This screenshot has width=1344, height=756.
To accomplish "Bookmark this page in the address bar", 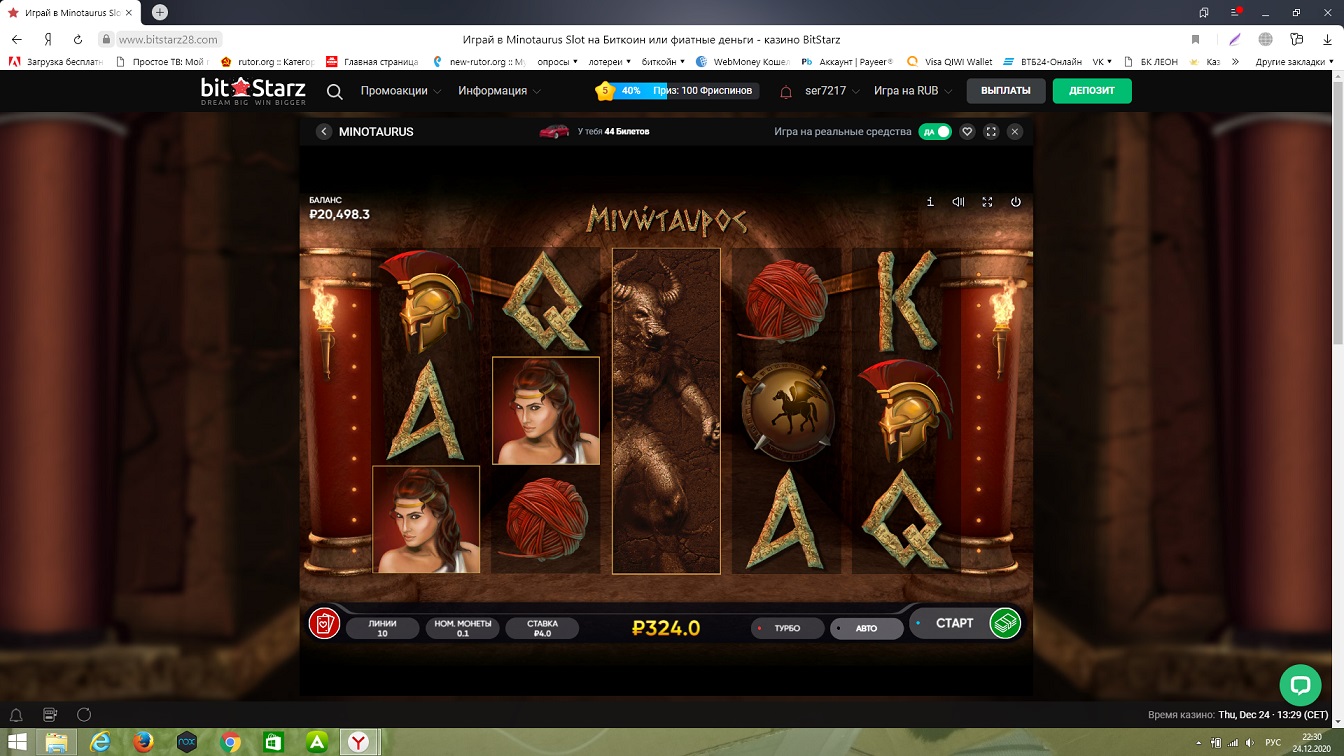I will pos(1195,39).
